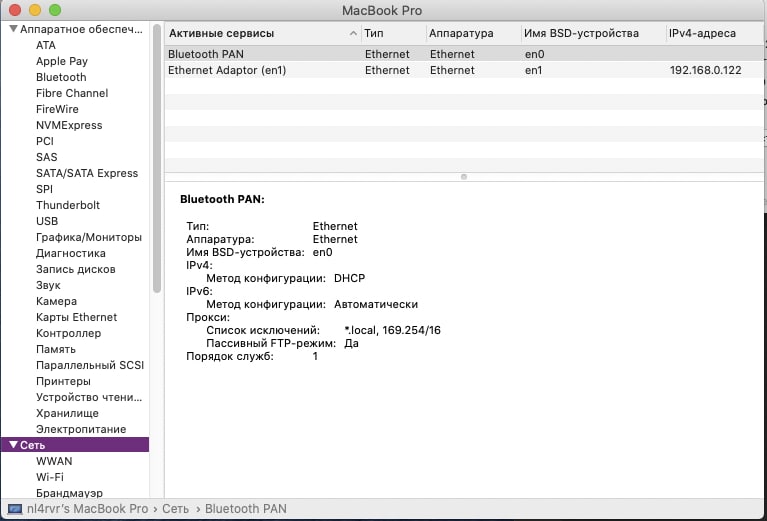The image size is (767, 521).
Task: Show NVMExpress details
Action: (69, 125)
